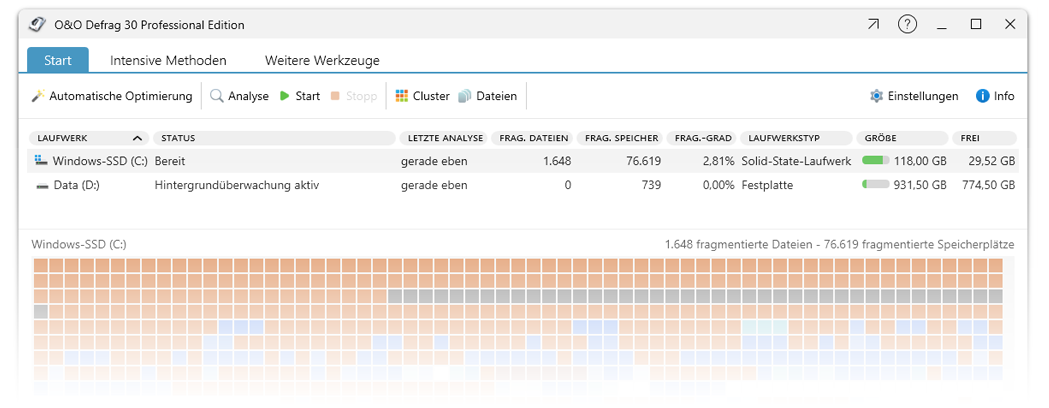1049x408 pixels.
Task: Switch to the Intensive Methoden tab
Action: click(x=168, y=60)
